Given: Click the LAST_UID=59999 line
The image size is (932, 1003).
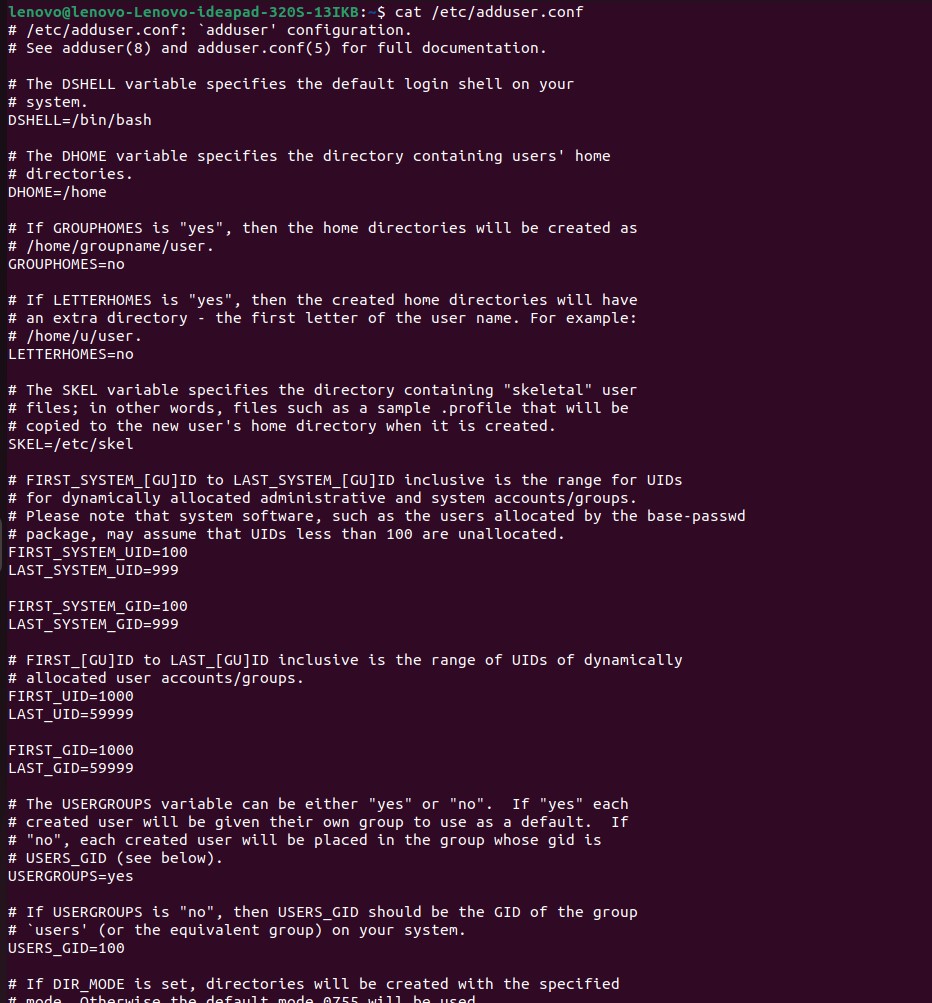Looking at the screenshot, I should [71, 714].
